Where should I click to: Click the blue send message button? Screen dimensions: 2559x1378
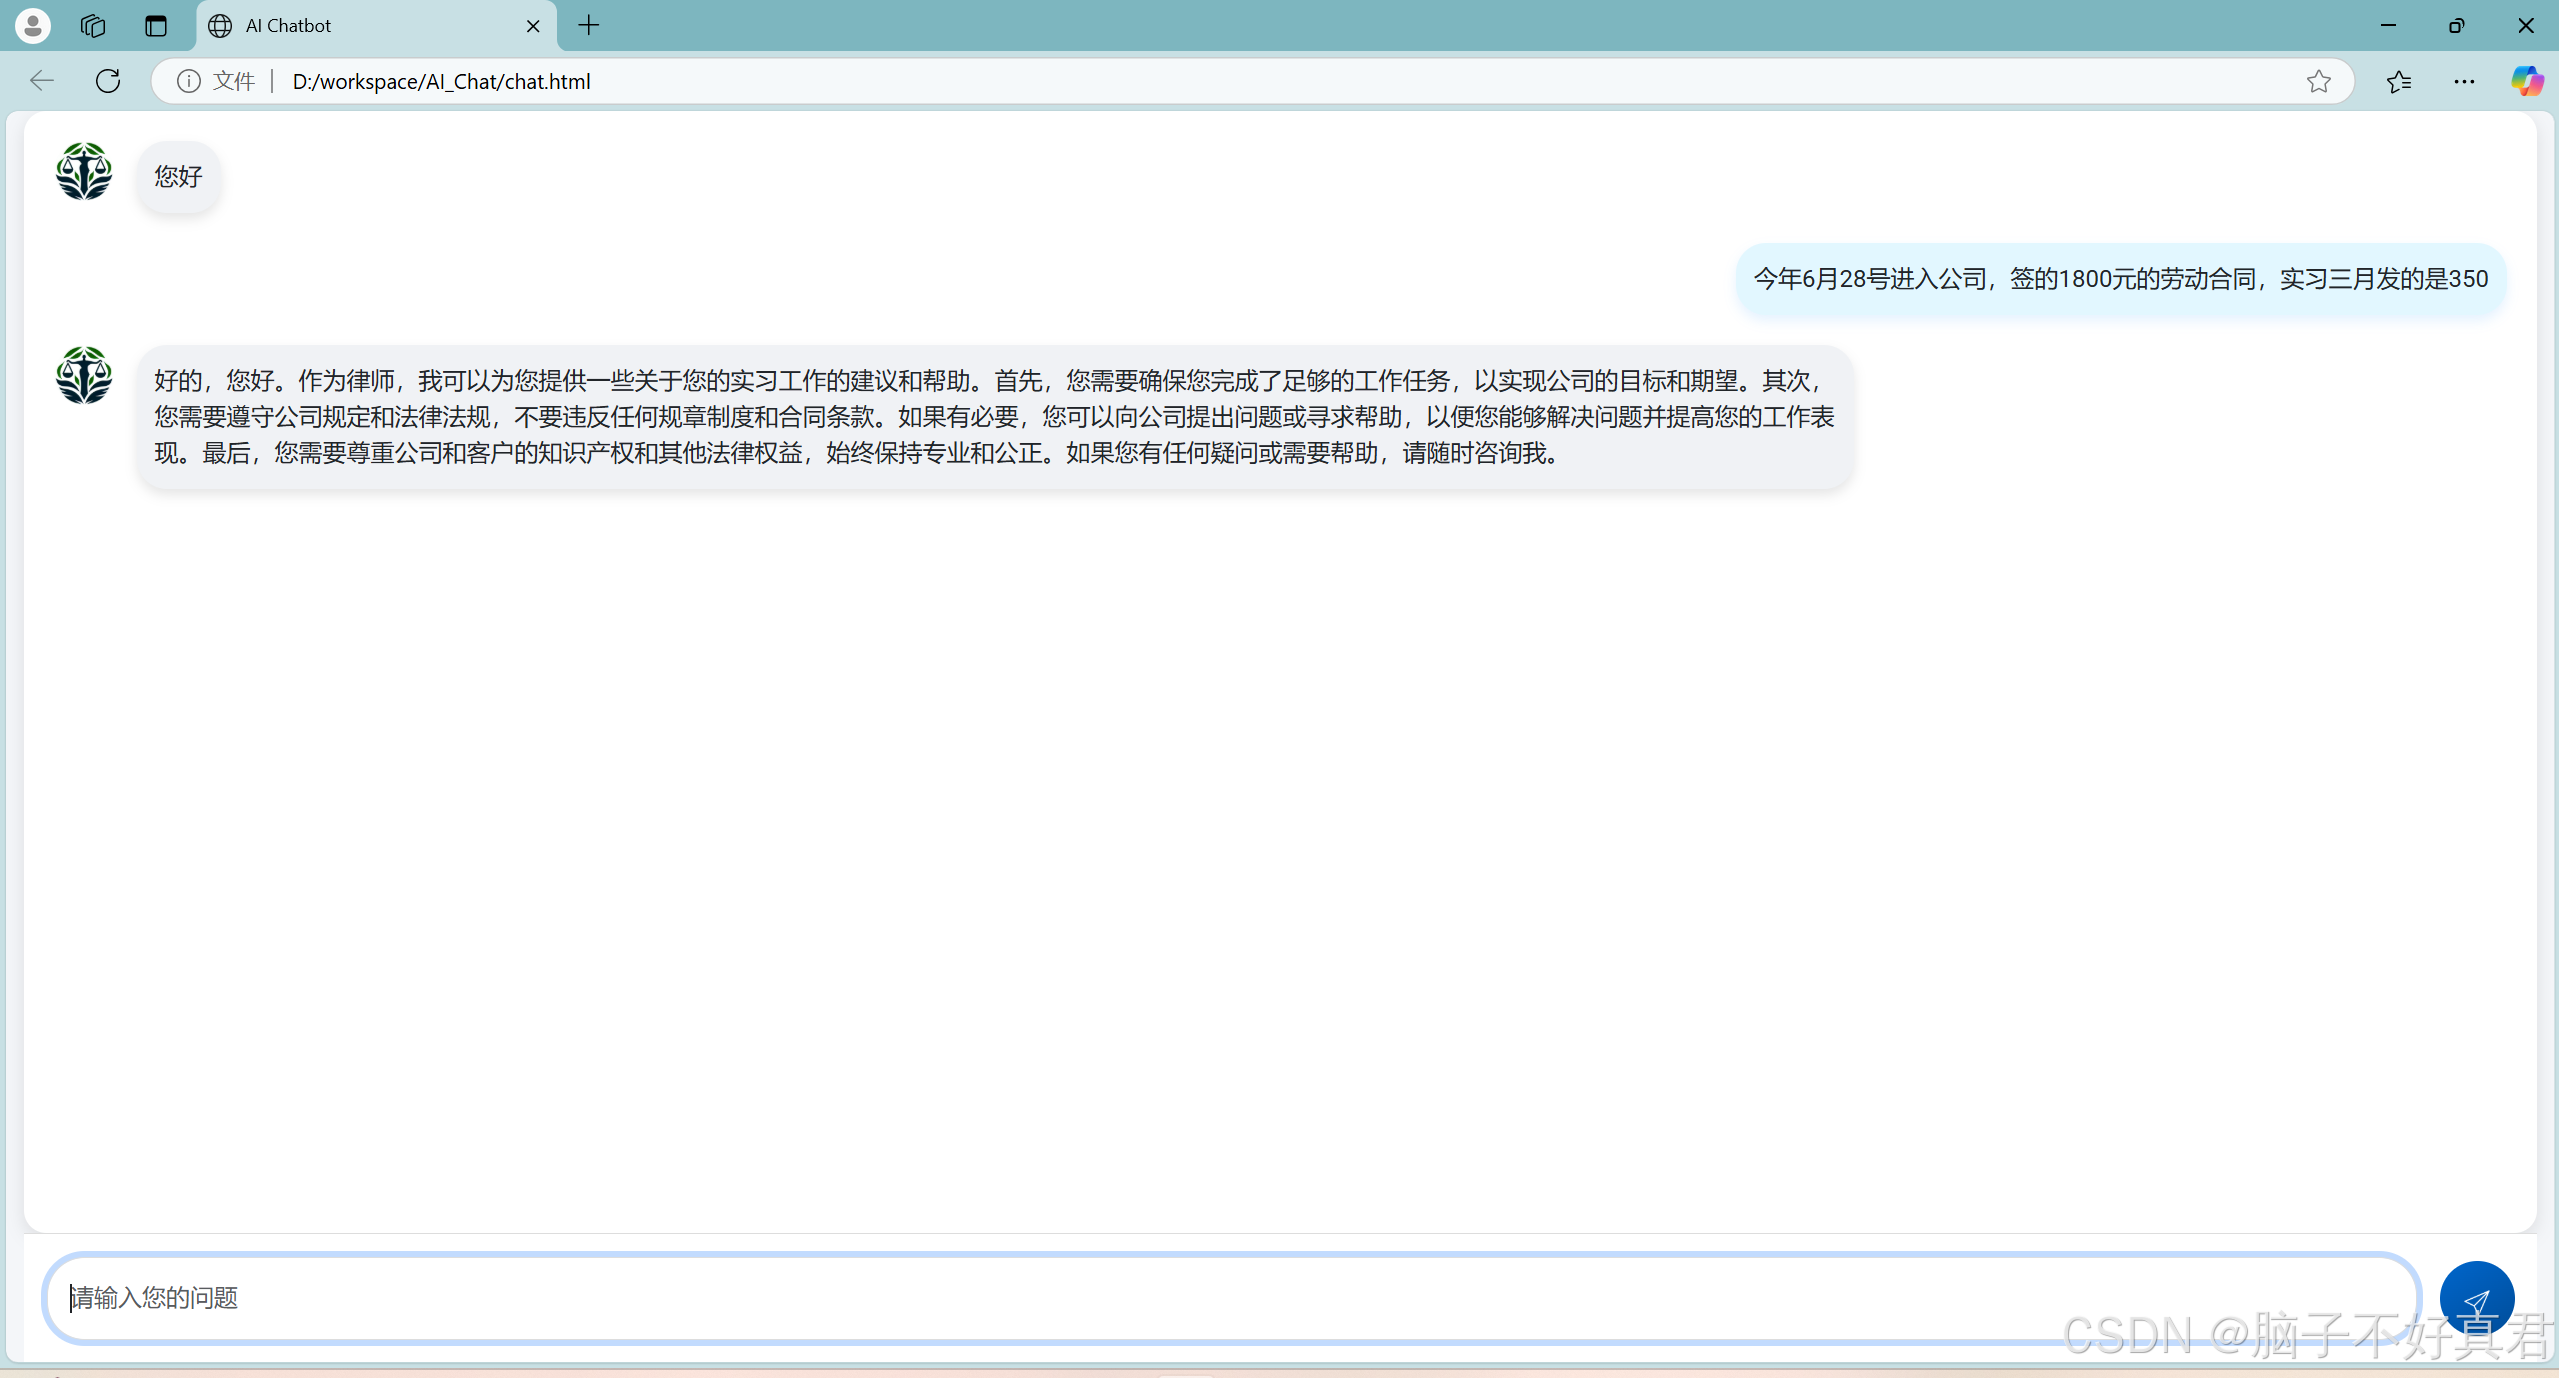pyautogui.click(x=2476, y=1298)
